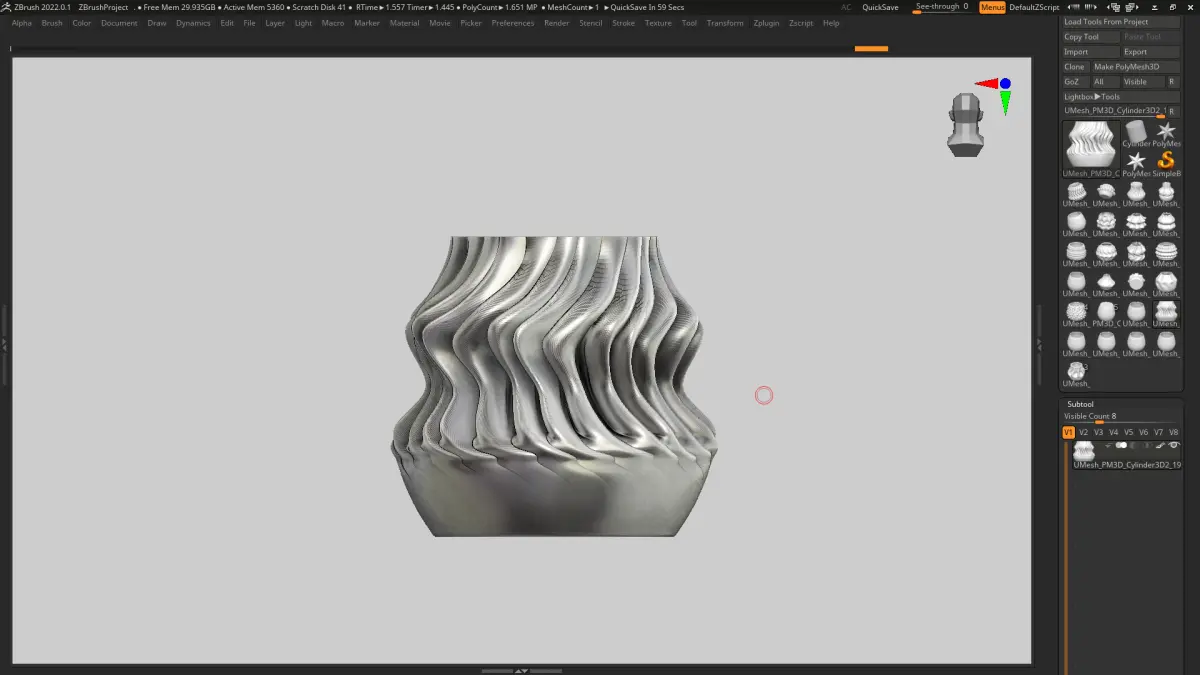Hide ZBrush with the minimize arrow icon
The height and width of the screenshot is (675, 1200).
[1155, 7]
